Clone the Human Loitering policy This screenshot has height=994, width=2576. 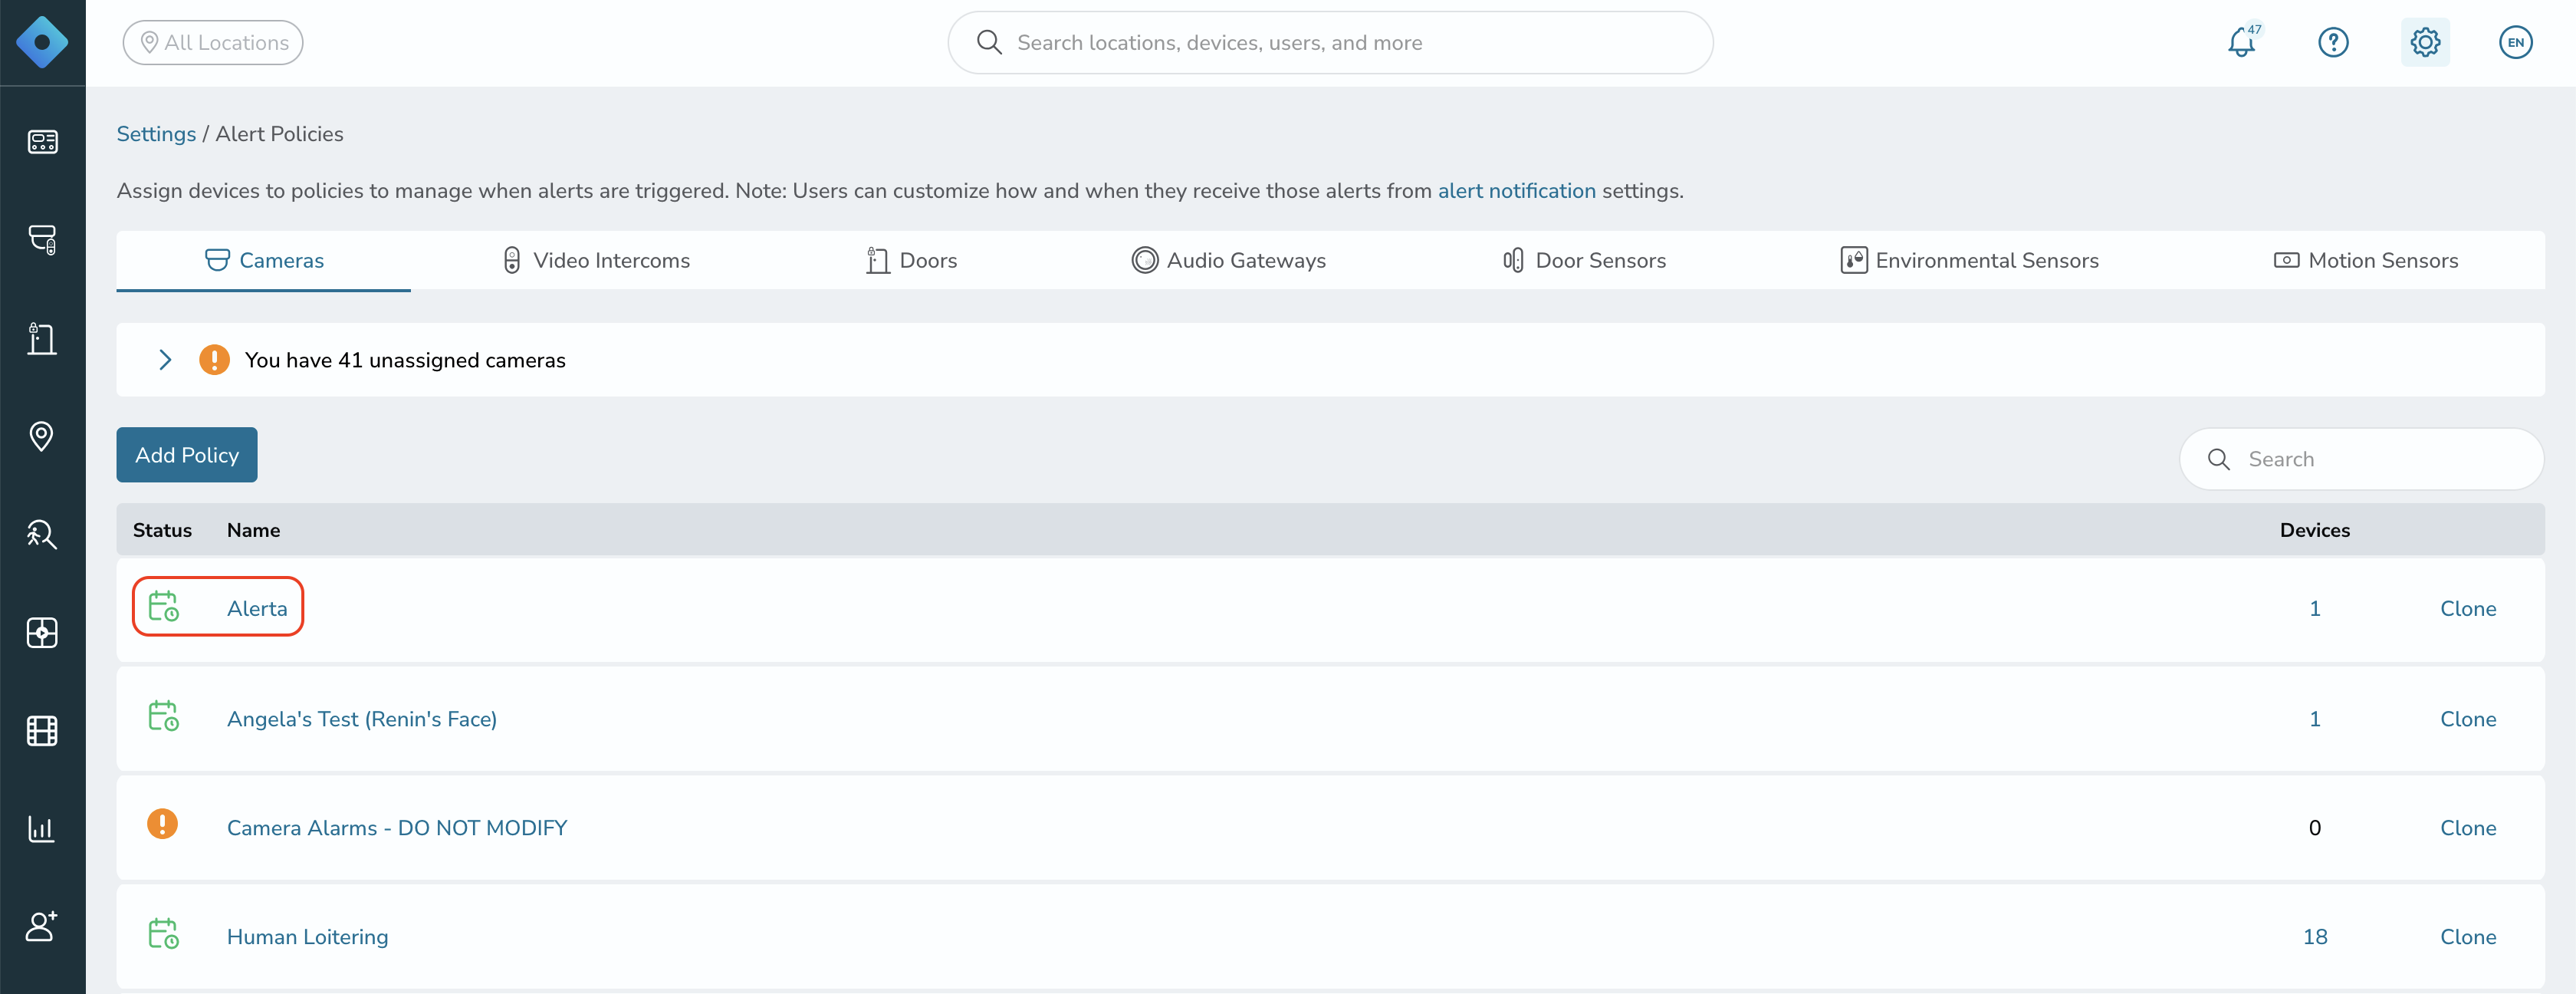2468,937
